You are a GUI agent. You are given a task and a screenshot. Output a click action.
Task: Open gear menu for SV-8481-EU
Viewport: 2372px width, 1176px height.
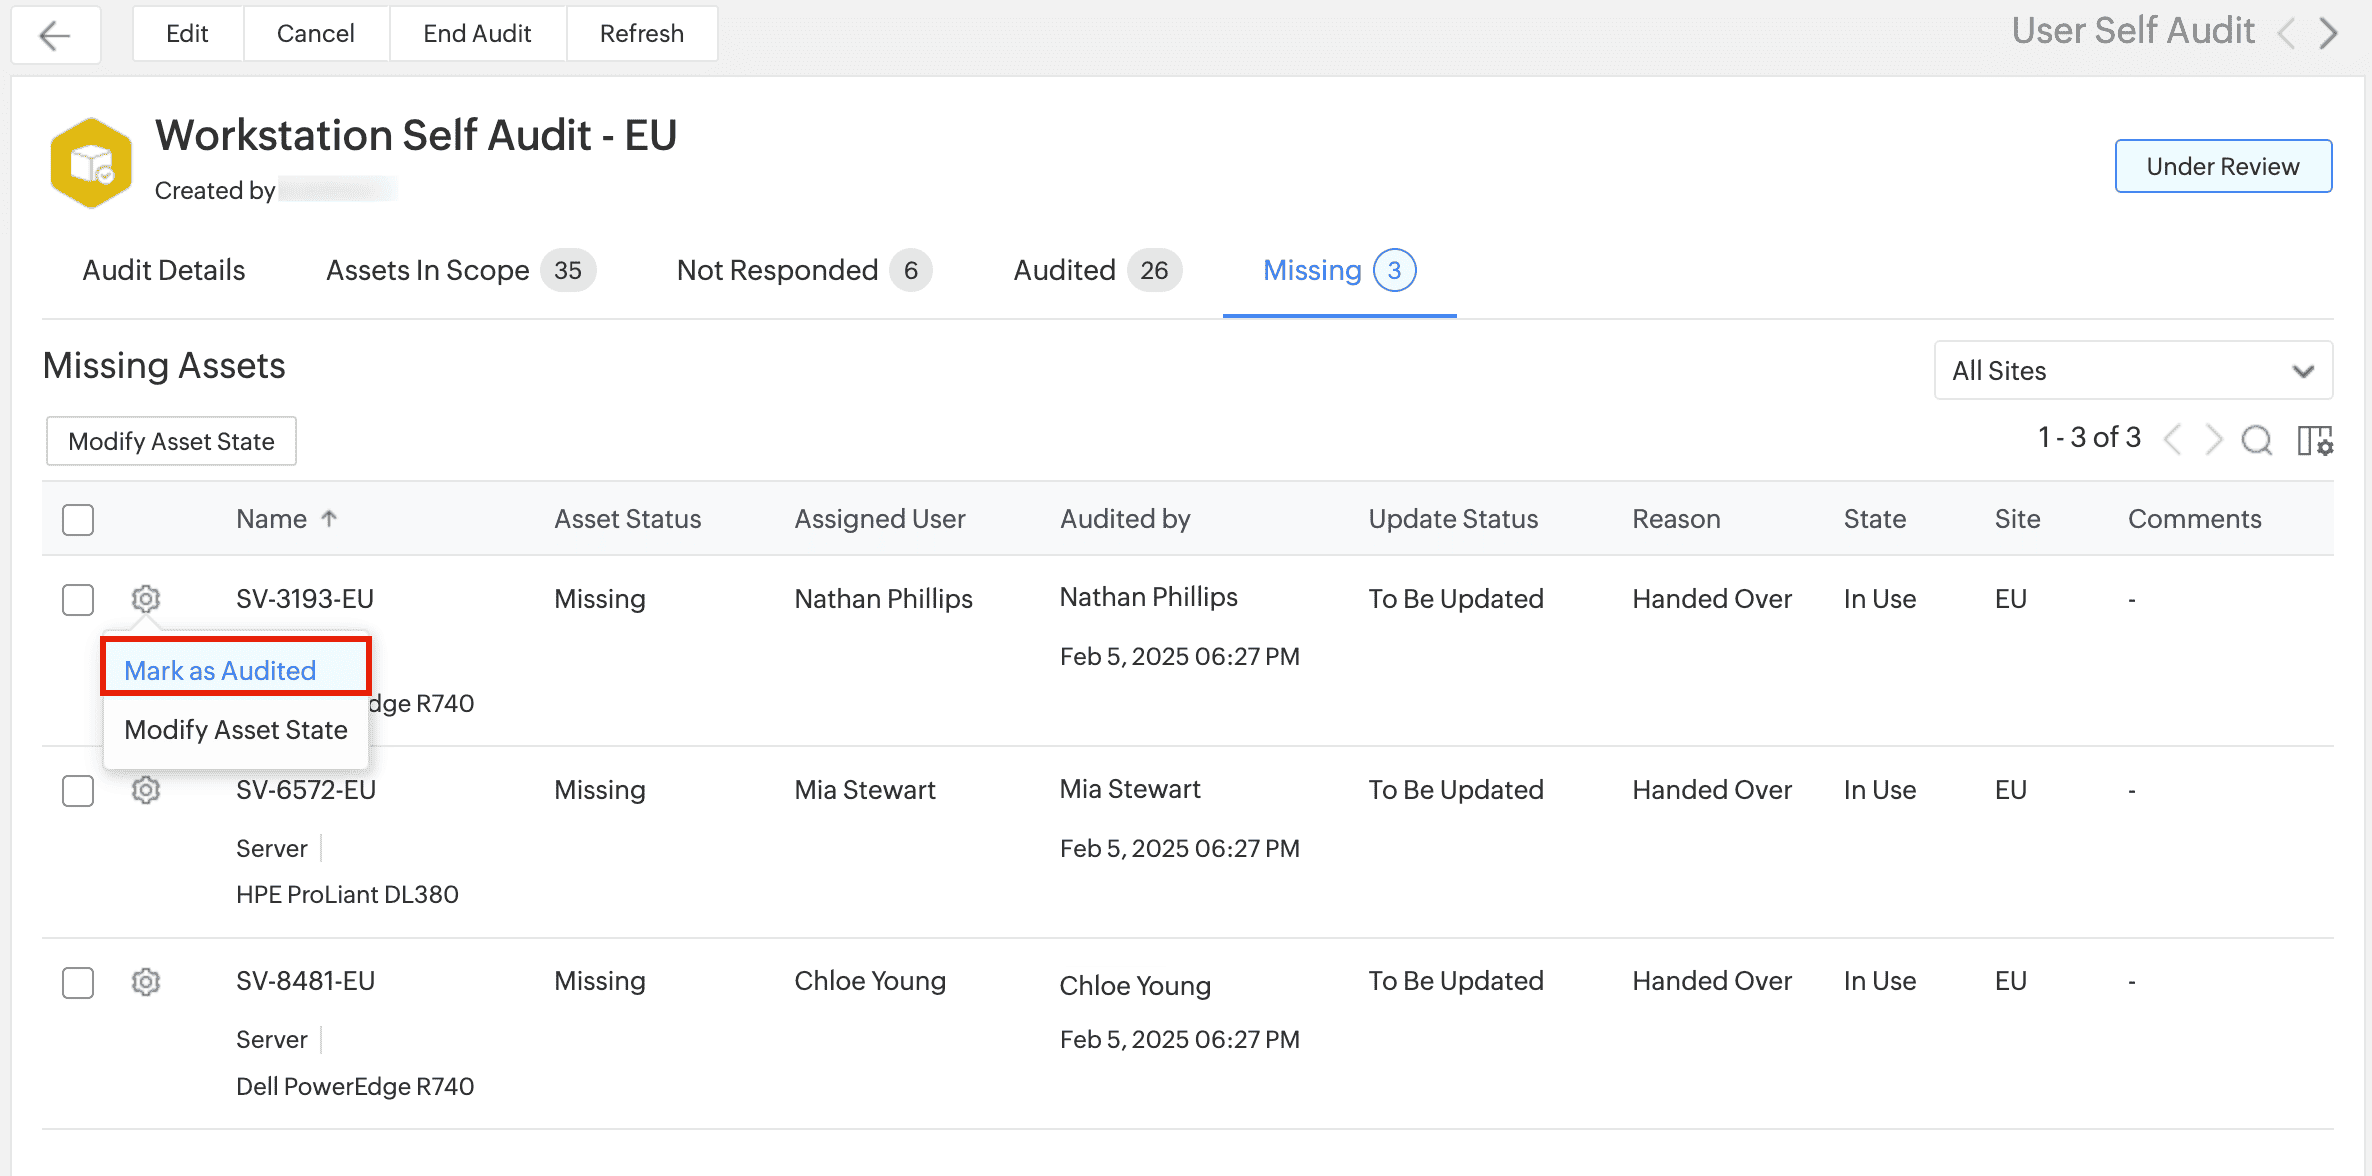(146, 981)
